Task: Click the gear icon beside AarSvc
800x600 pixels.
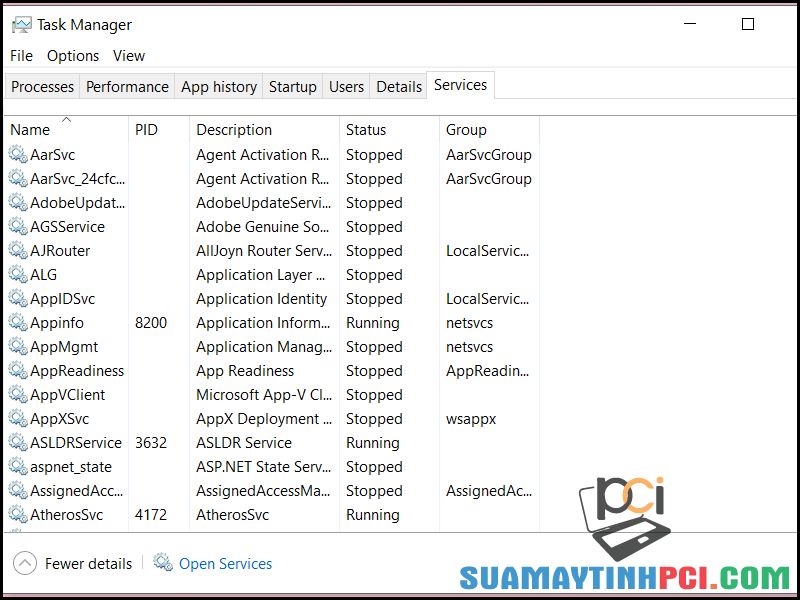Action: click(18, 154)
